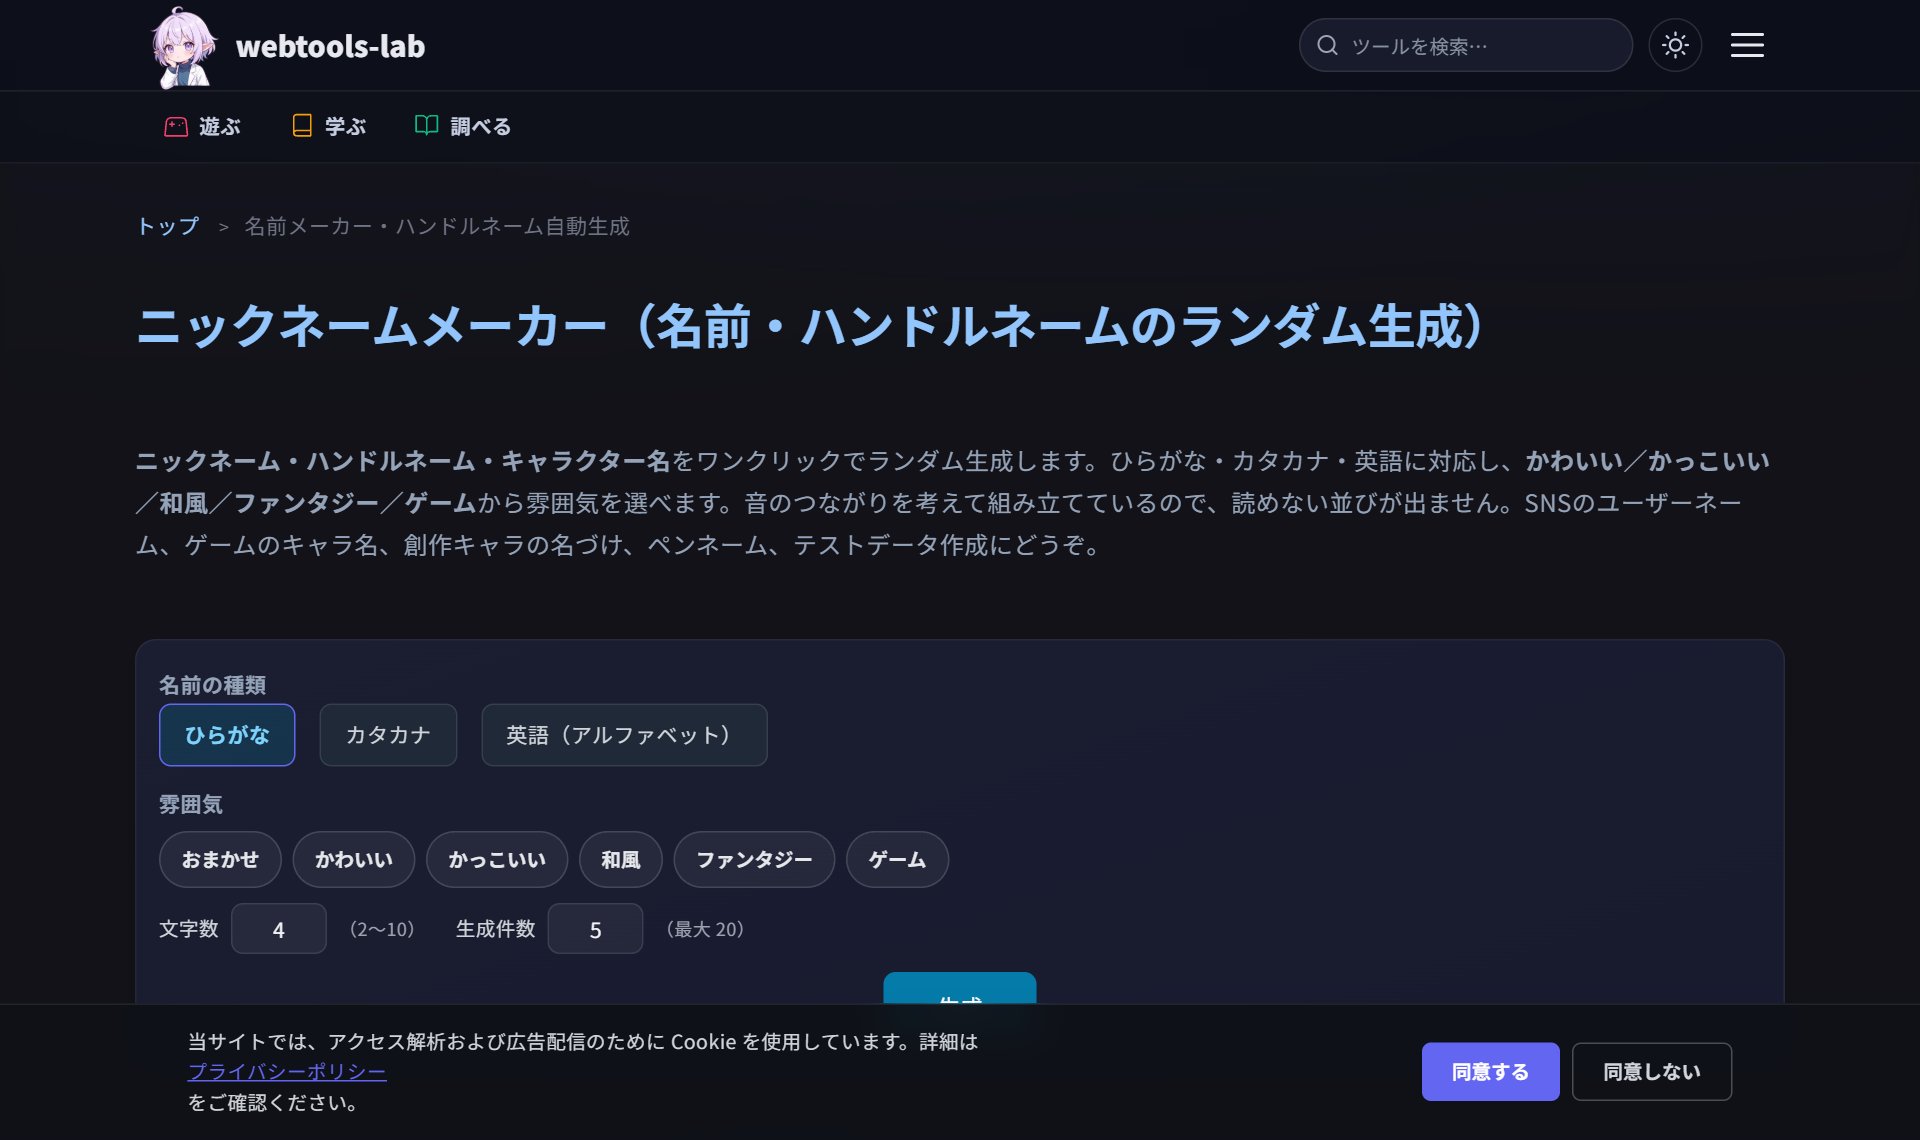Choose the 和風 mood chip

(x=621, y=859)
